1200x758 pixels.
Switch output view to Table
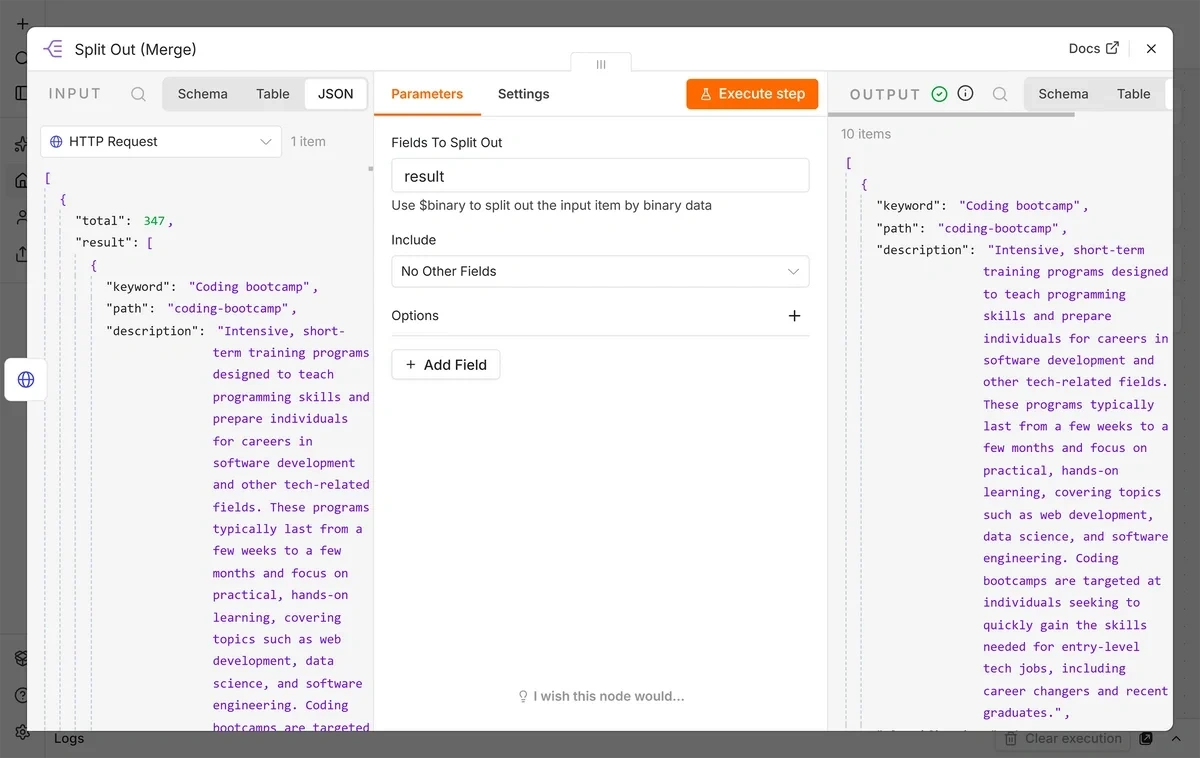tap(1134, 94)
